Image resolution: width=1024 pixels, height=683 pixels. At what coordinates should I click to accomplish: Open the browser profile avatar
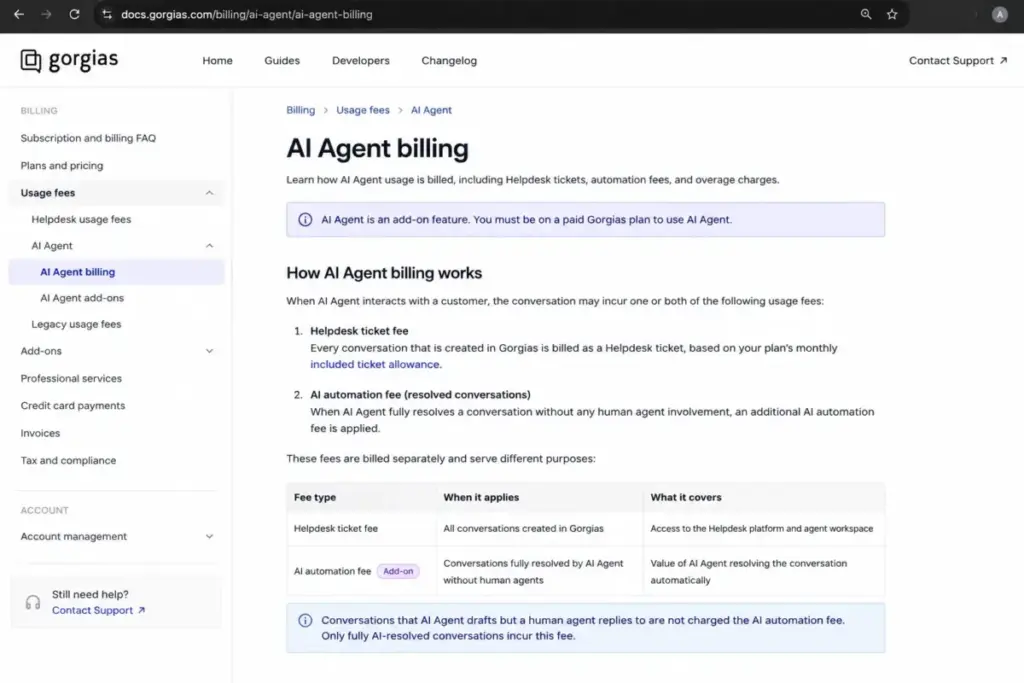[x=999, y=14]
